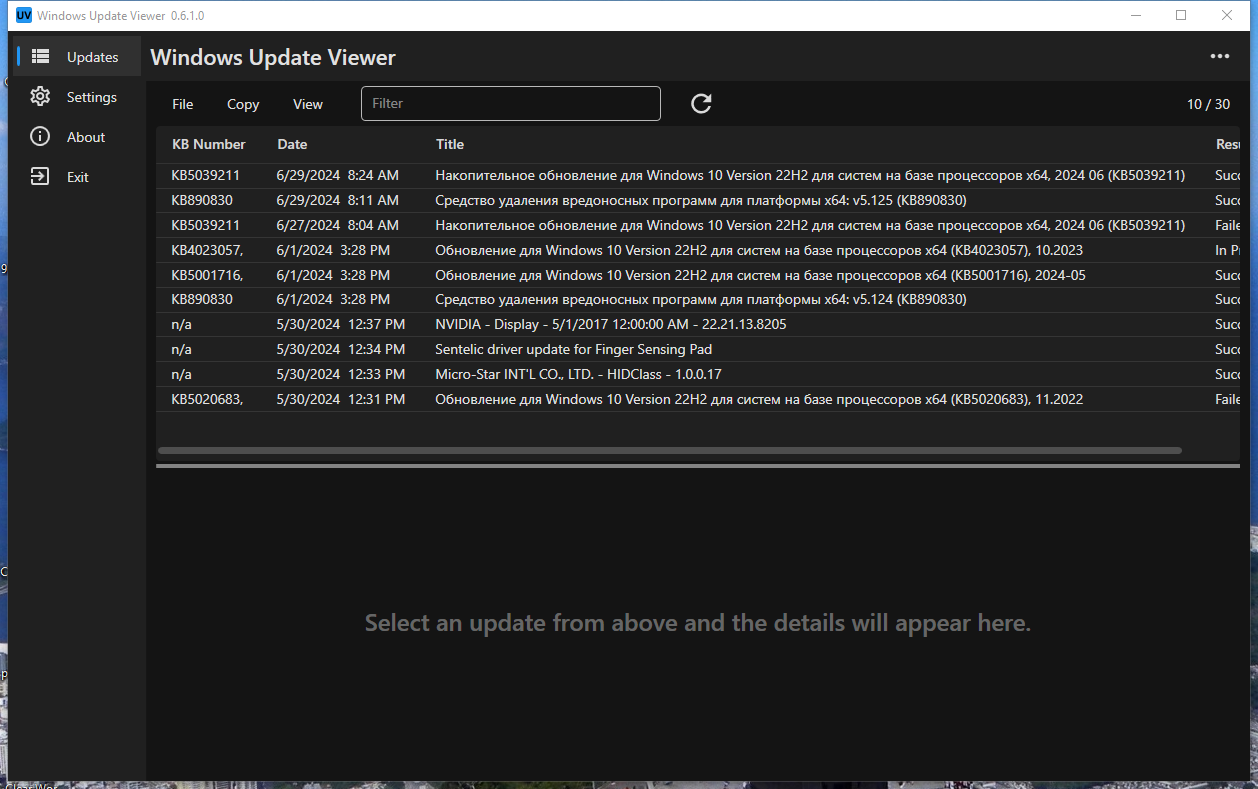Sort by Title column header
Viewport: 1258px width, 789px height.
point(450,144)
